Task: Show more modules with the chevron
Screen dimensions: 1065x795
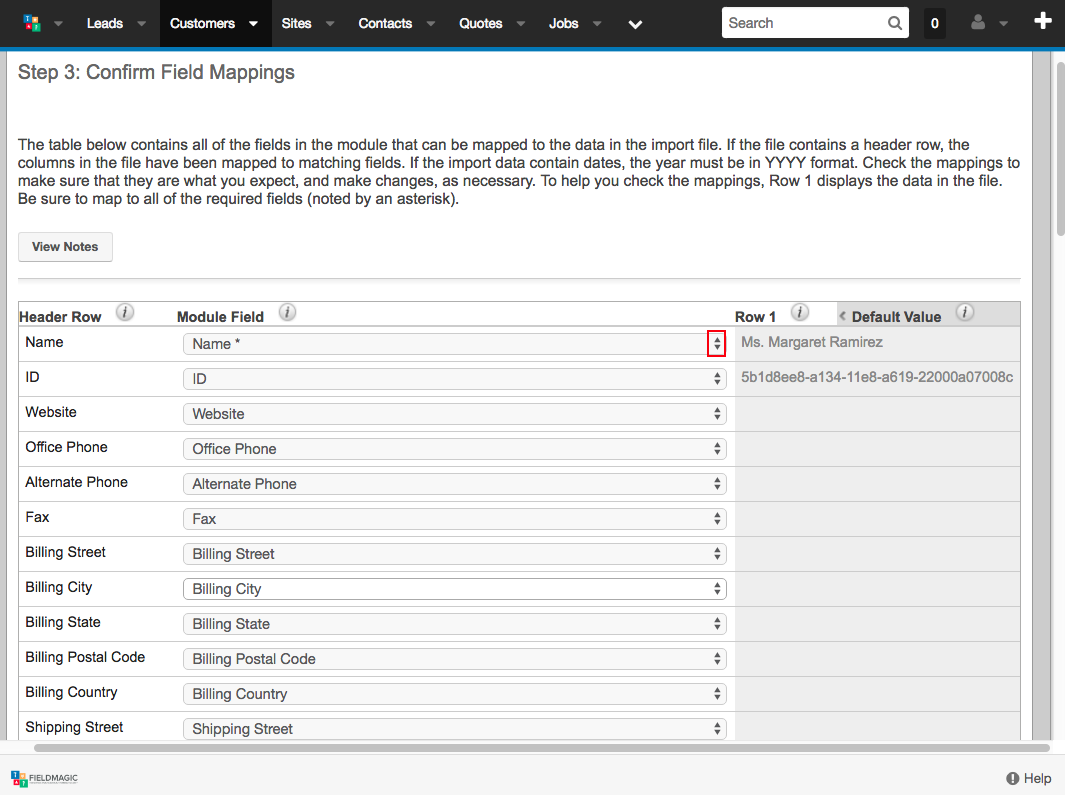Action: 635,24
